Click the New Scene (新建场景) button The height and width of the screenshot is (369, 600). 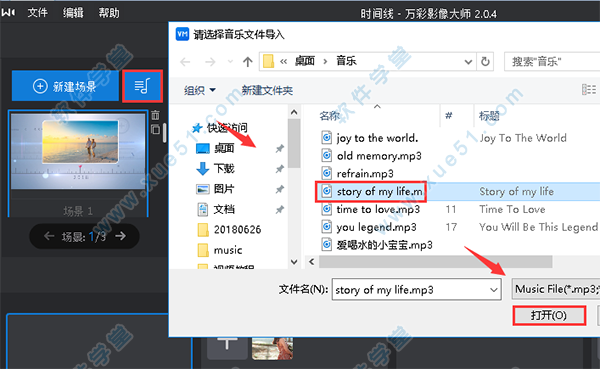click(65, 86)
